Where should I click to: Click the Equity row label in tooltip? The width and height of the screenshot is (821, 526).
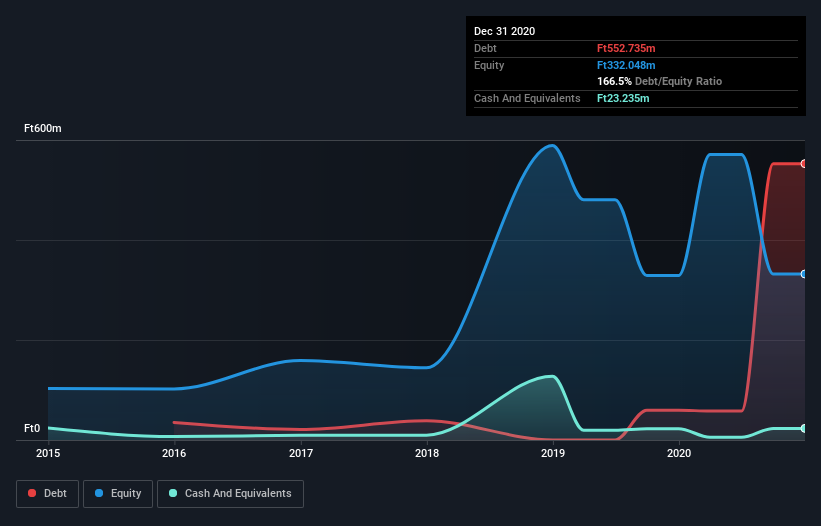point(489,65)
